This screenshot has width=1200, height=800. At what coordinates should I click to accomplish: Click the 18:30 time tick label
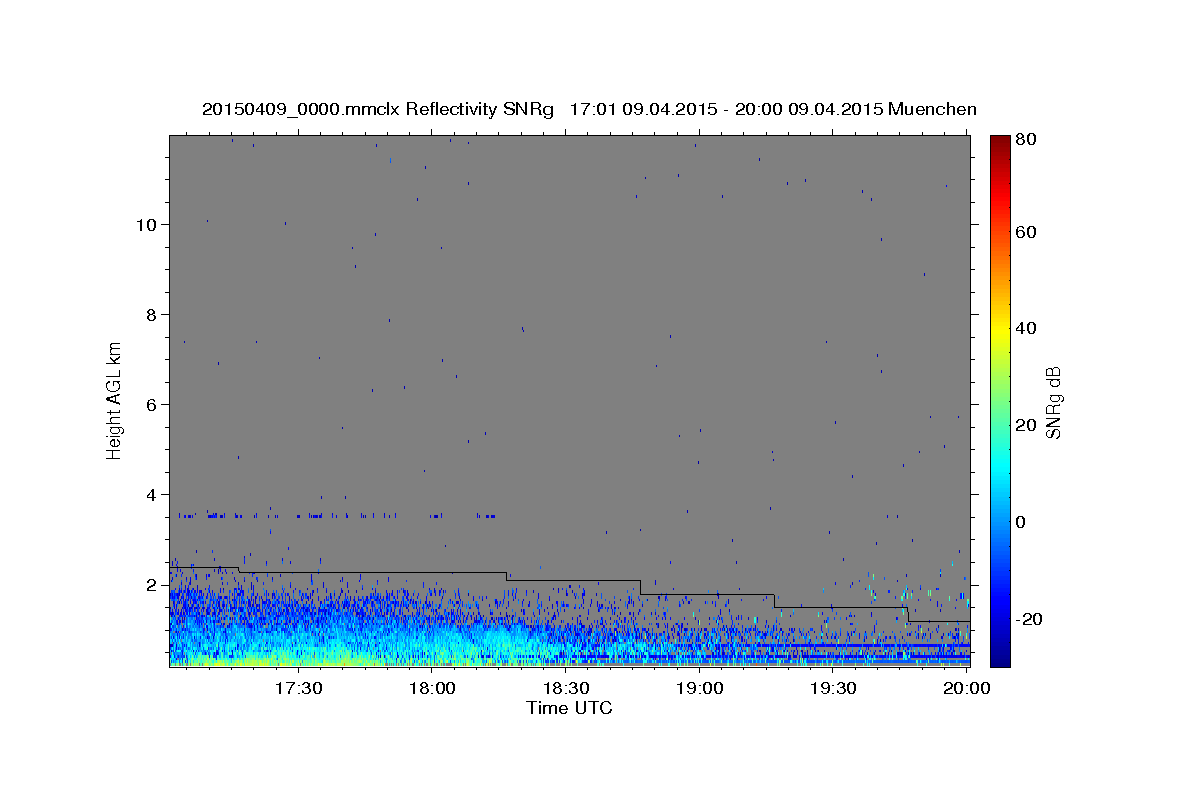(x=565, y=688)
